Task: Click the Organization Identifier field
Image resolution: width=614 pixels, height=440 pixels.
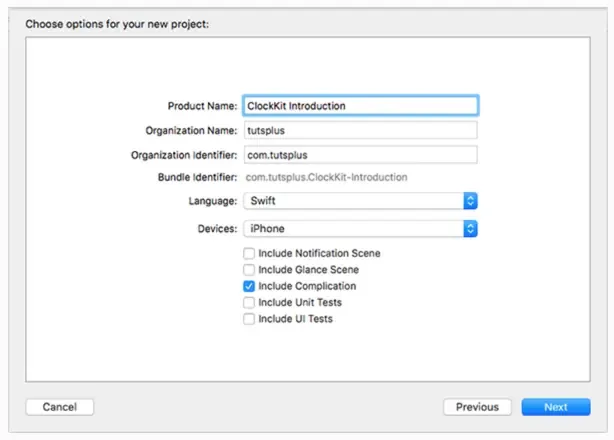Action: [360, 155]
